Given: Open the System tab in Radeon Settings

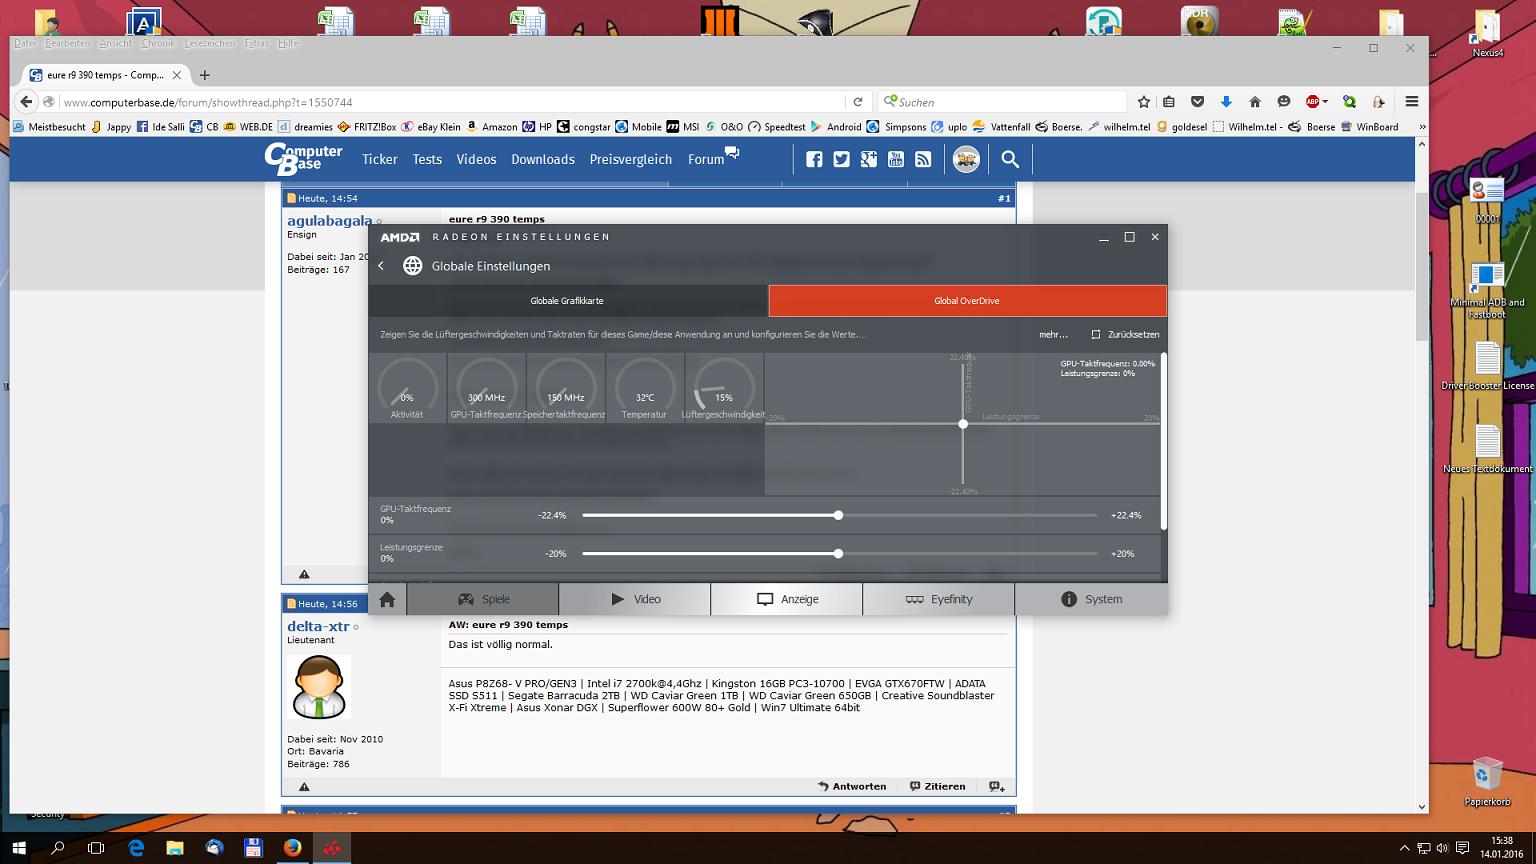Looking at the screenshot, I should 1091,599.
